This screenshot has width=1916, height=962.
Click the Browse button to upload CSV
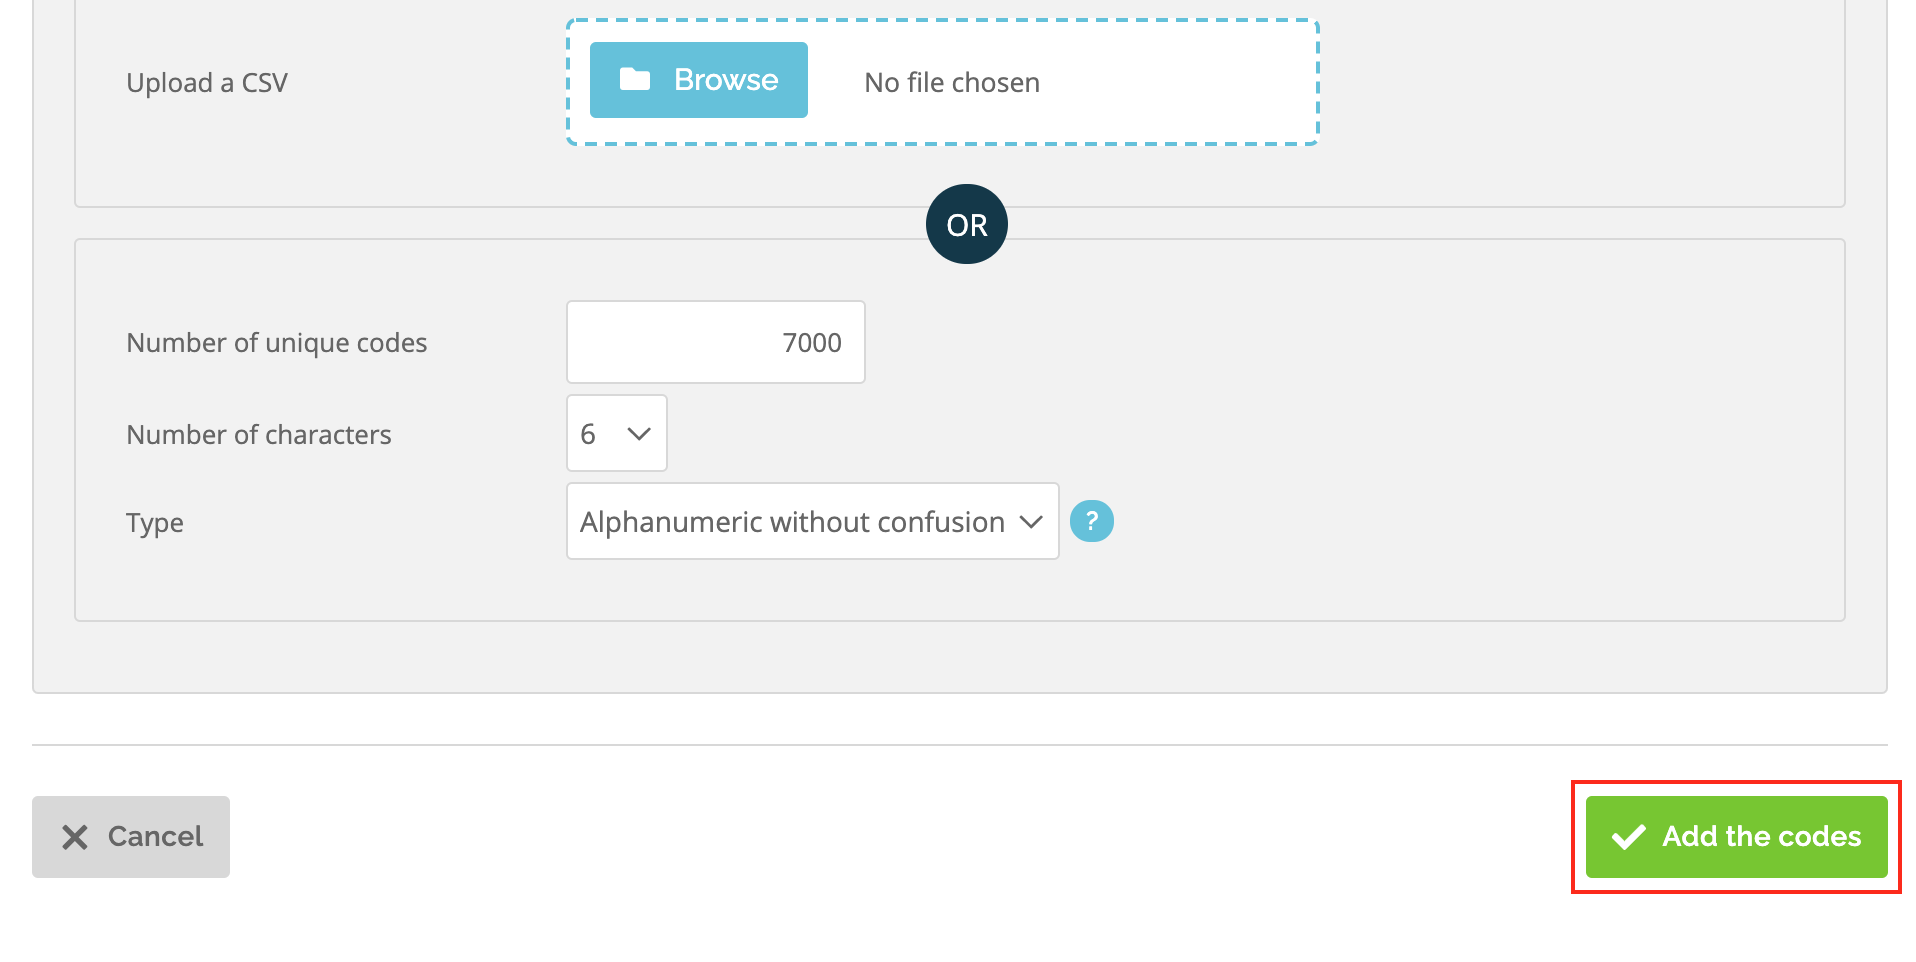[x=698, y=80]
